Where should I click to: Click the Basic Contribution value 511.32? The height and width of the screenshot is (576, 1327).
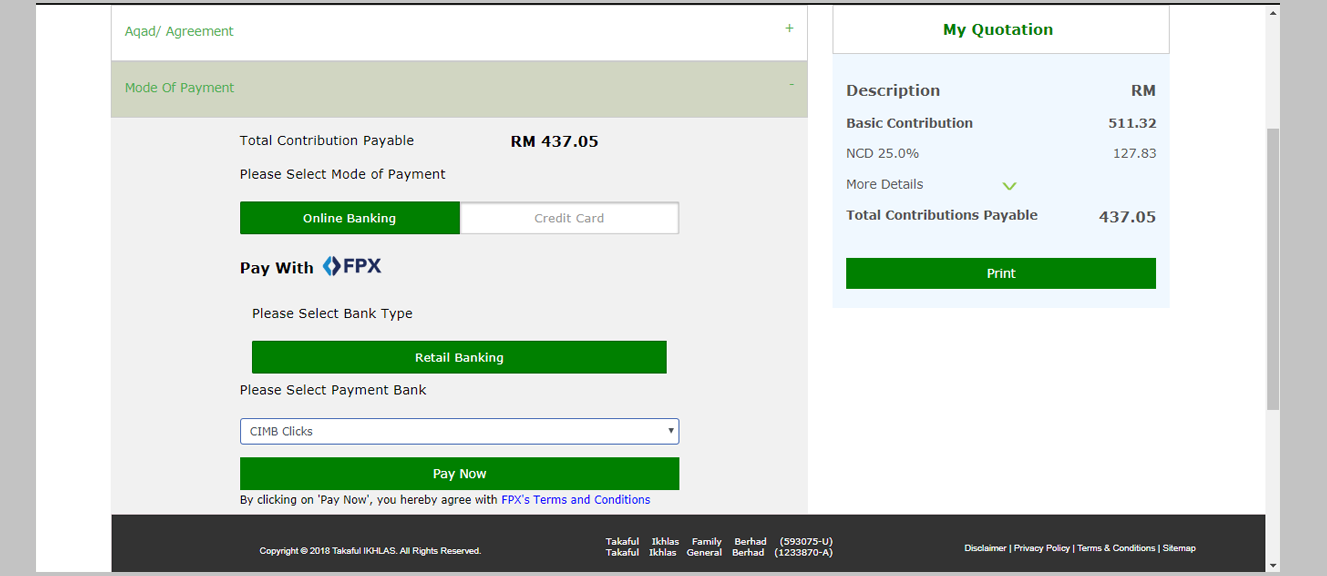coord(1132,123)
